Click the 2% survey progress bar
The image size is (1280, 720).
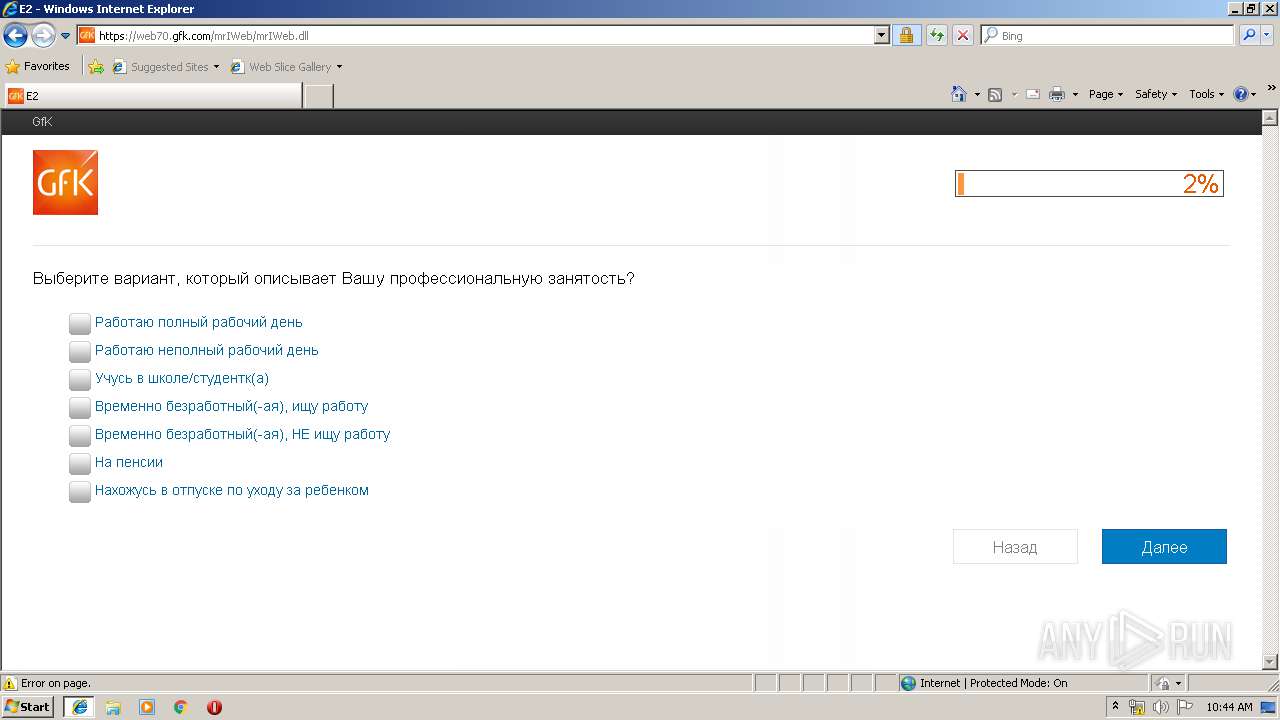[1089, 184]
